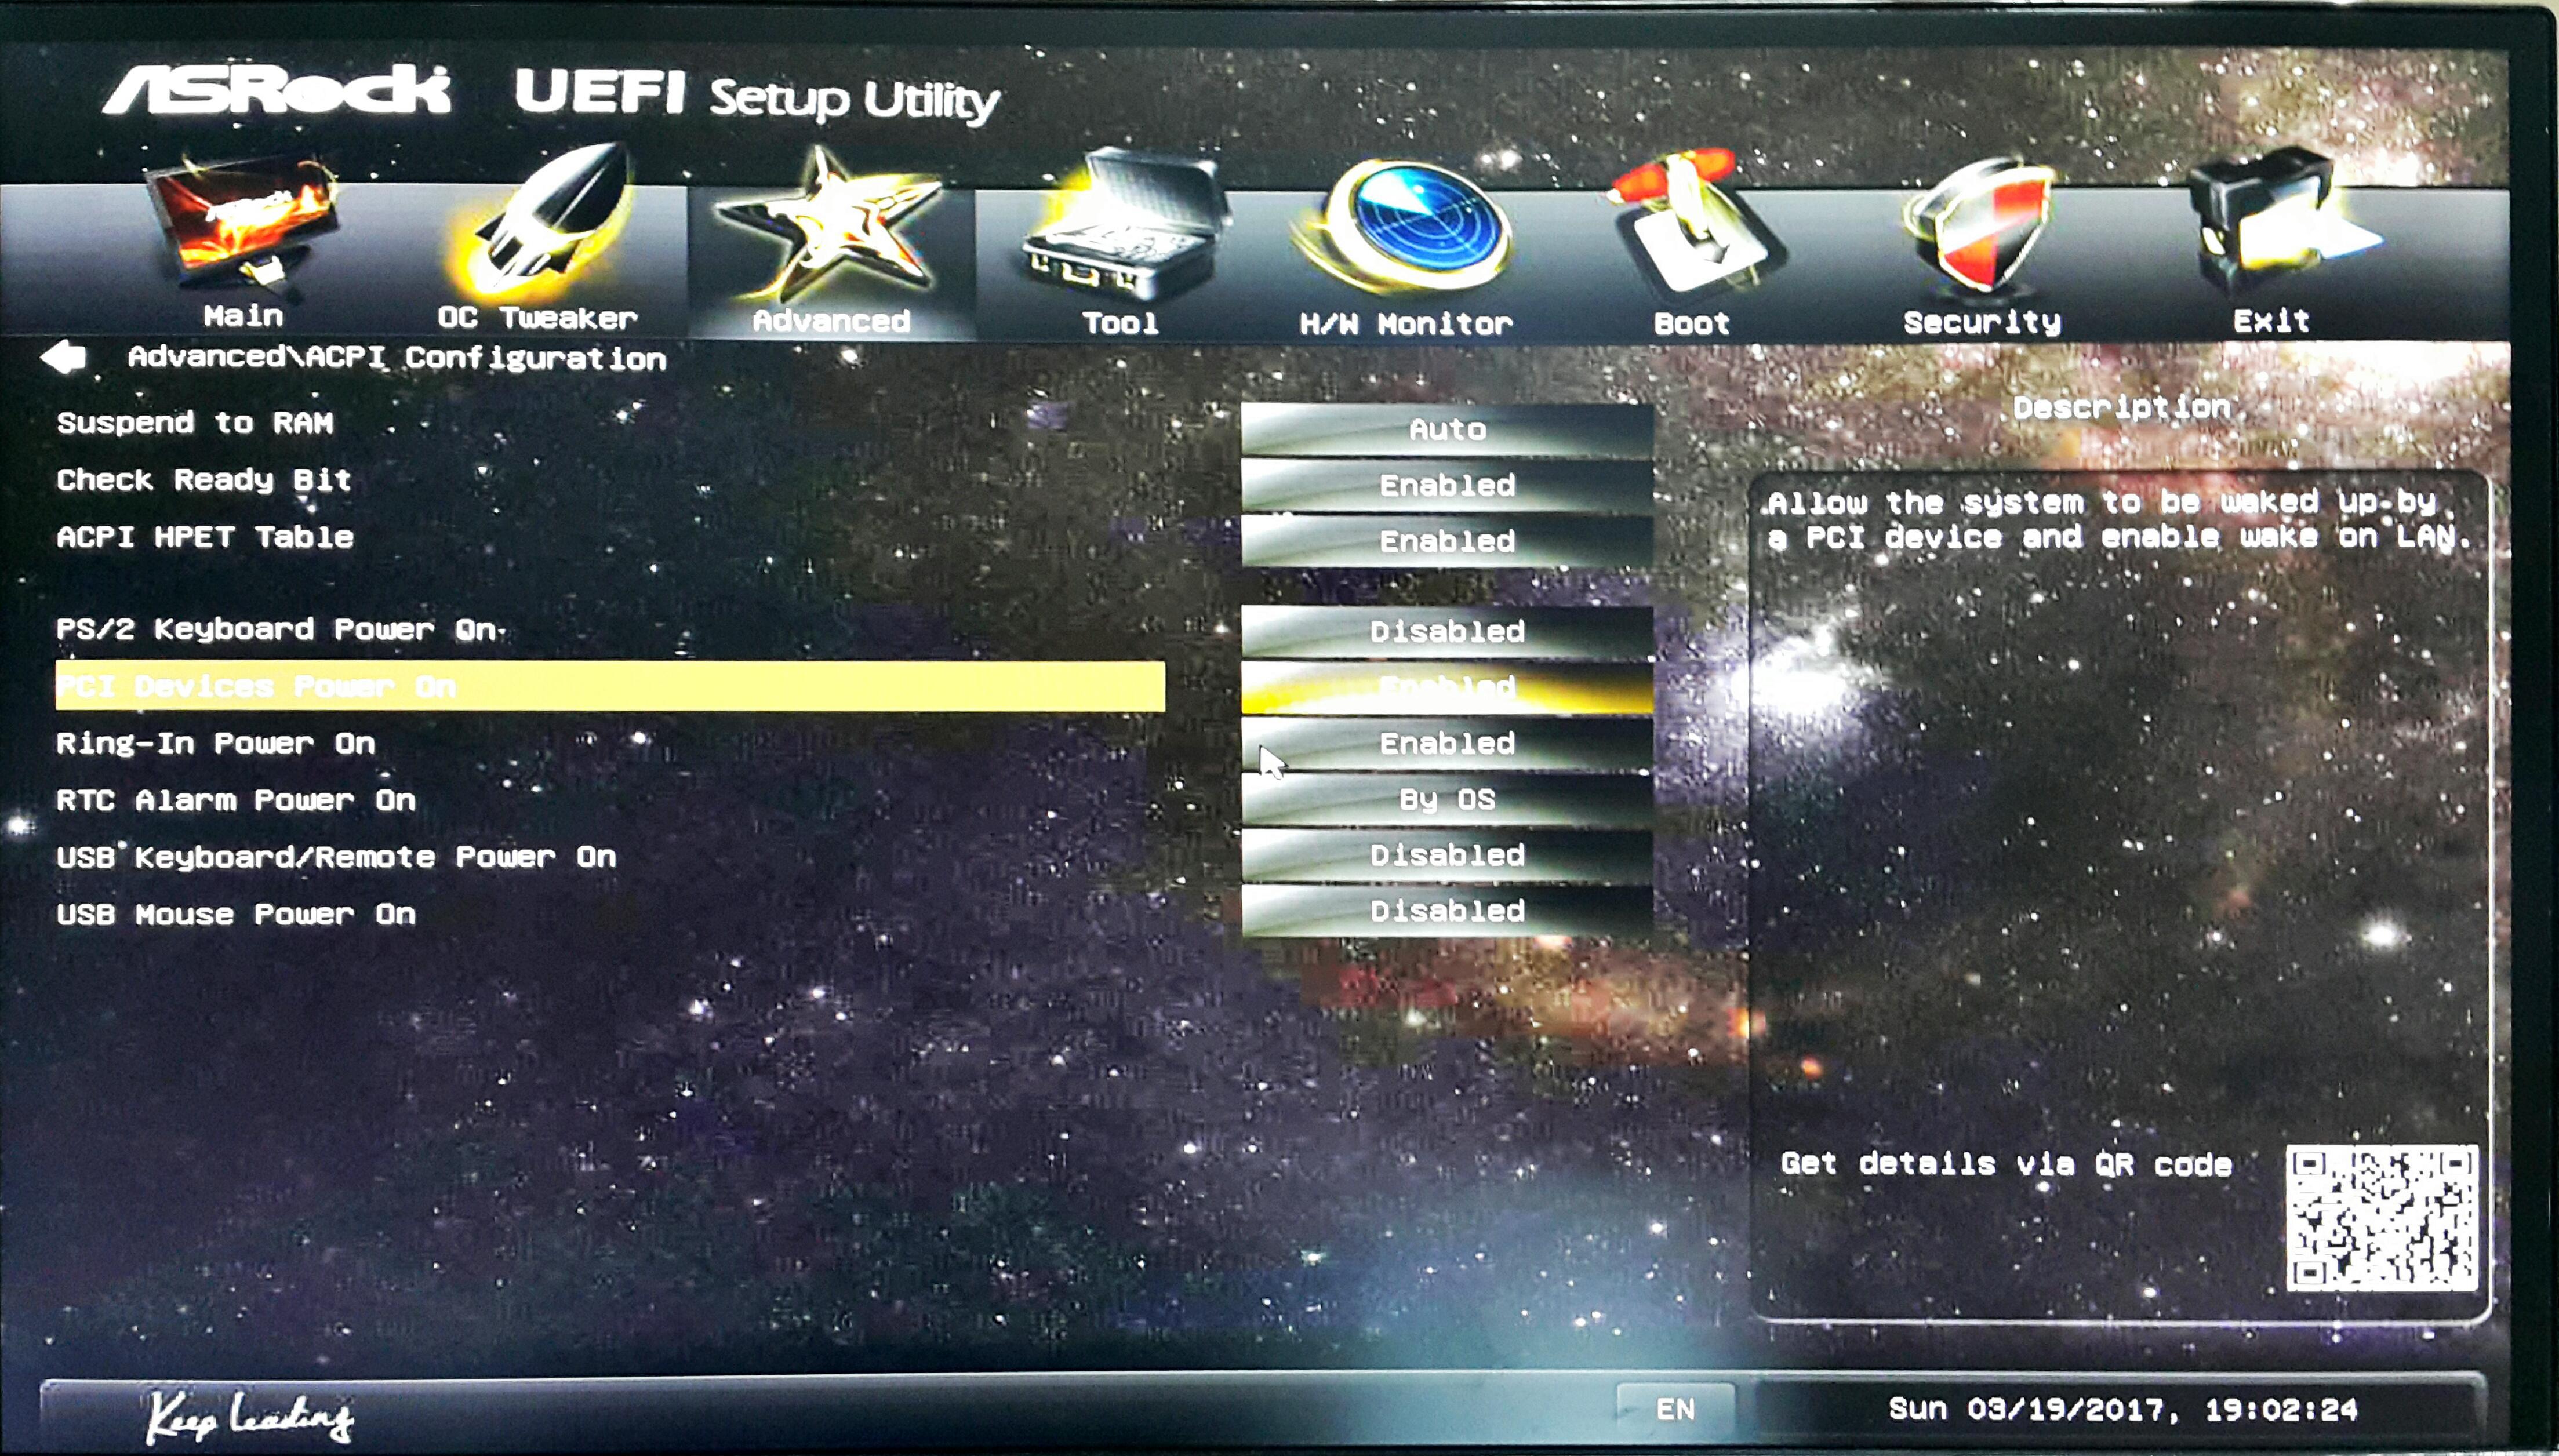2559x1456 pixels.
Task: Click highlighted PCI Devices Power On row
Action: point(609,686)
